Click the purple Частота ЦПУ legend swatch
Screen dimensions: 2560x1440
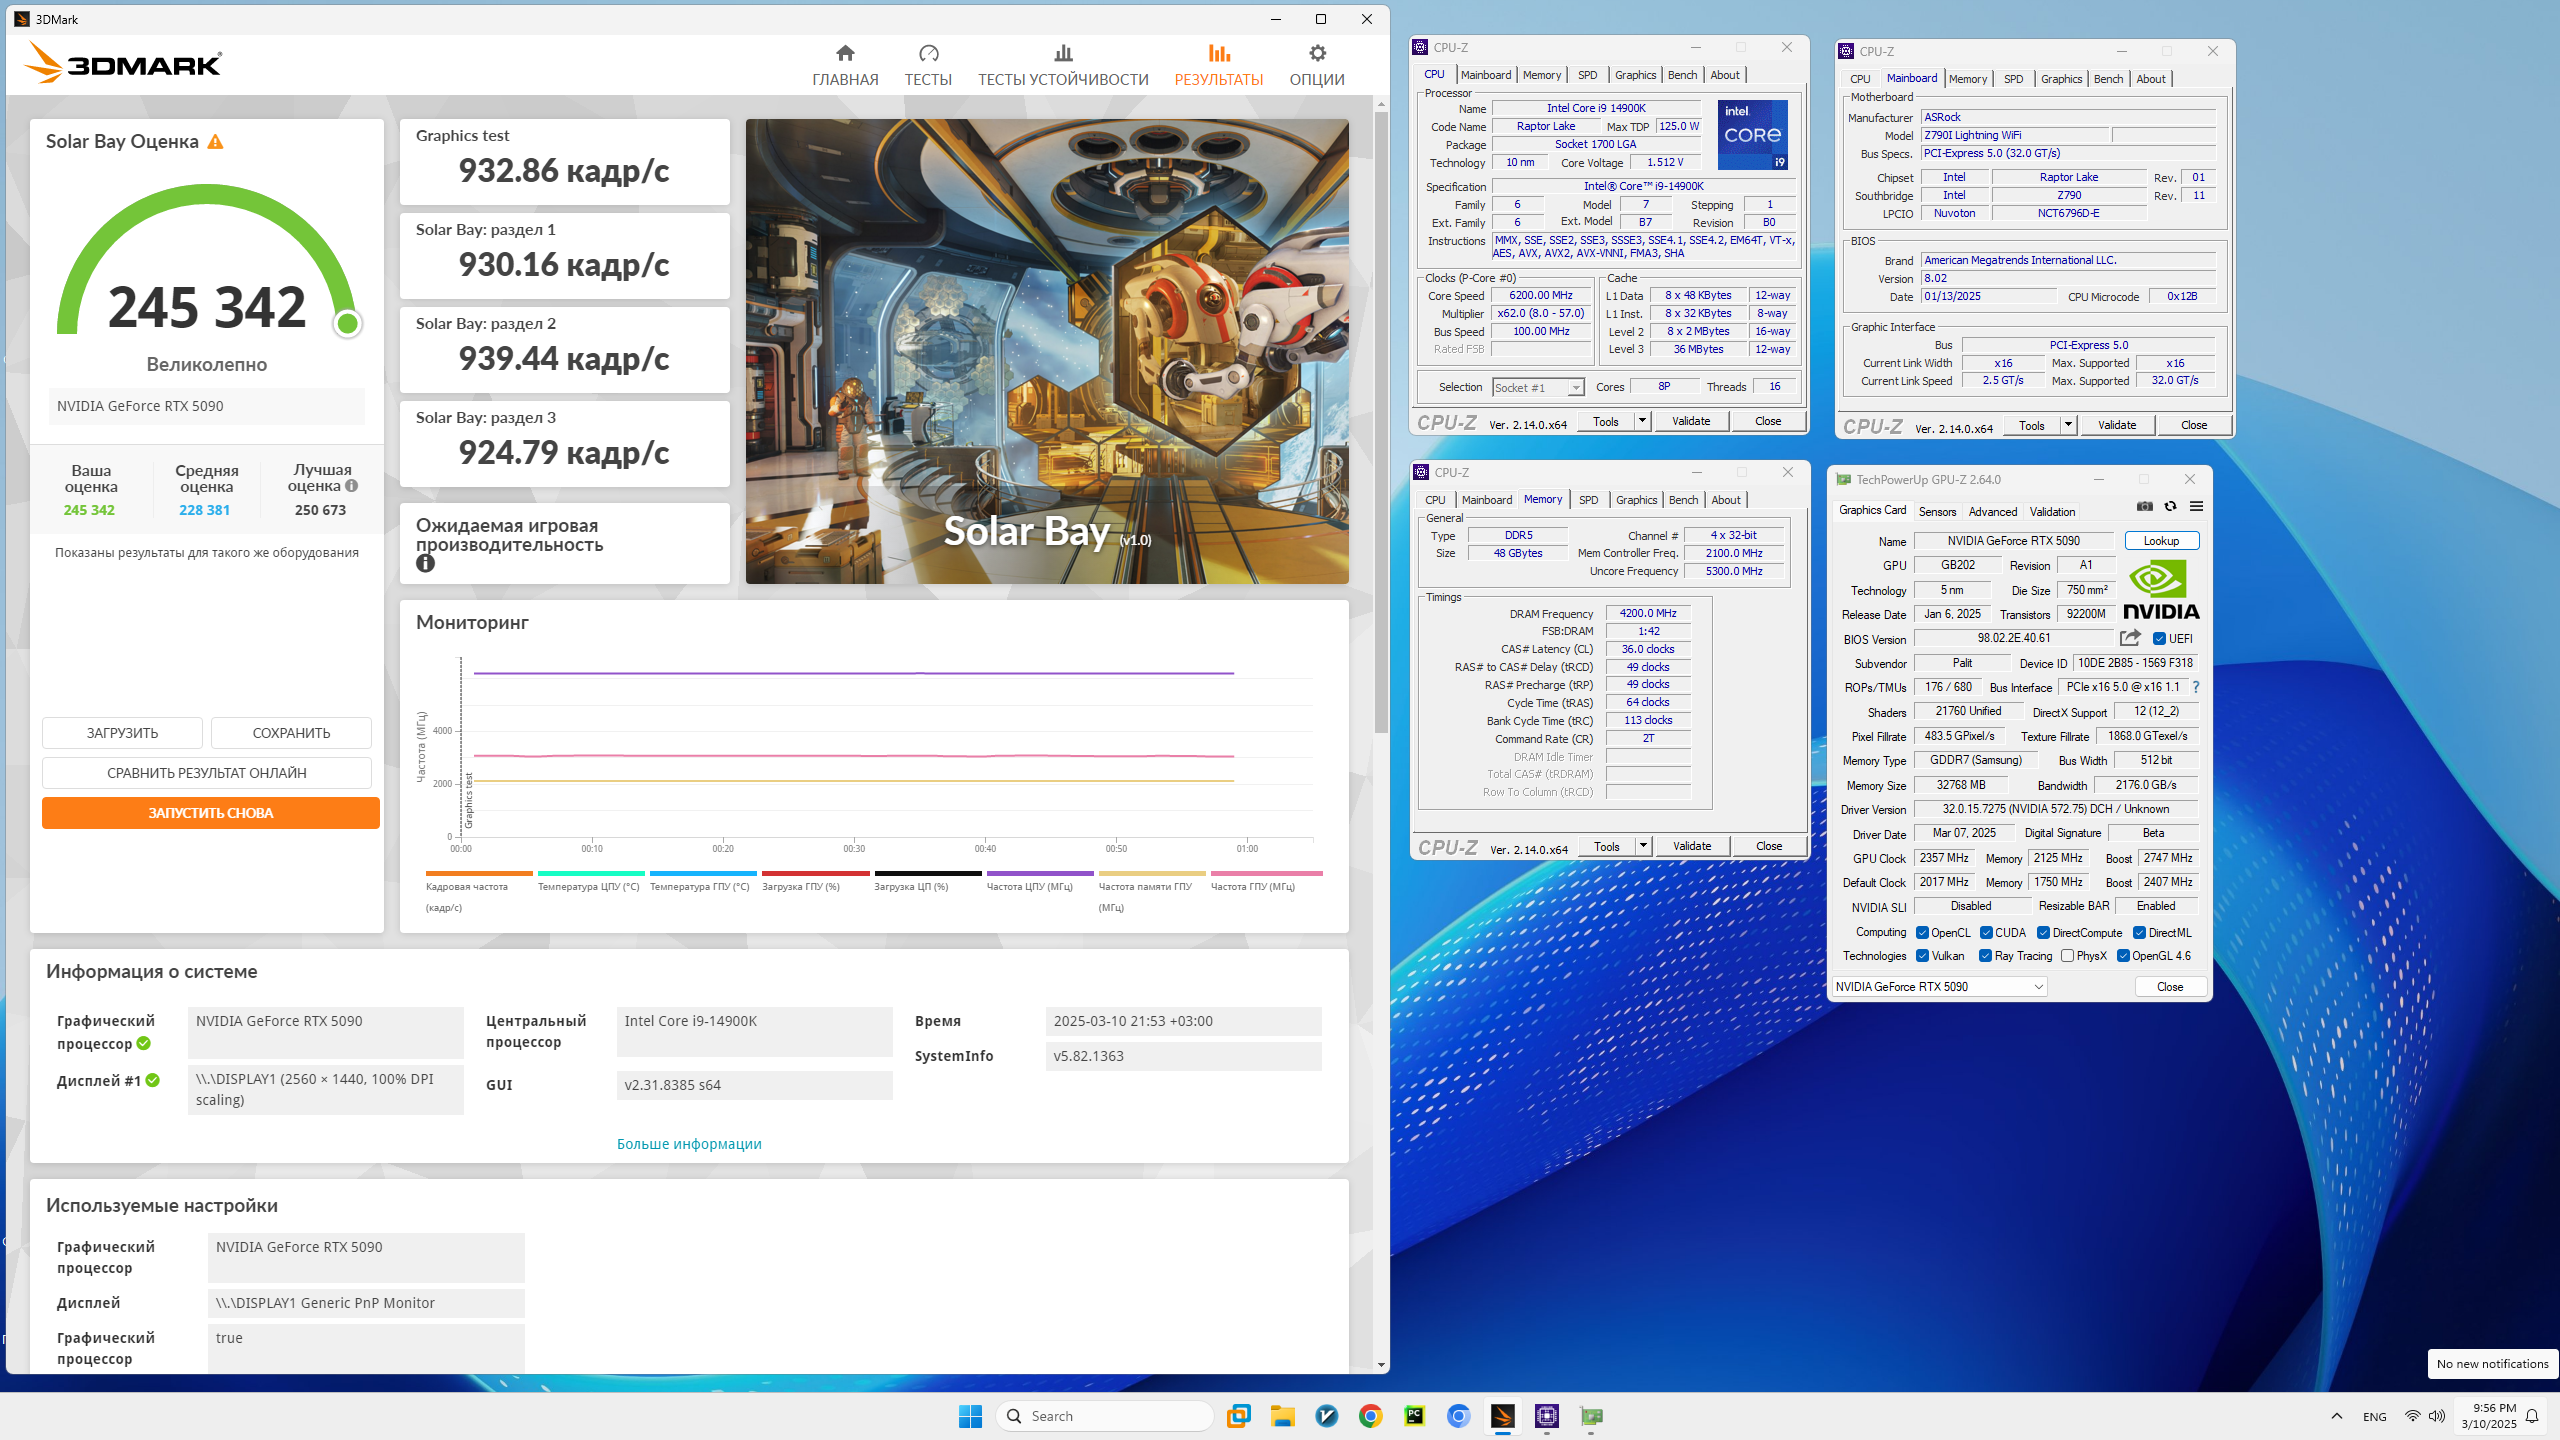[x=1040, y=873]
